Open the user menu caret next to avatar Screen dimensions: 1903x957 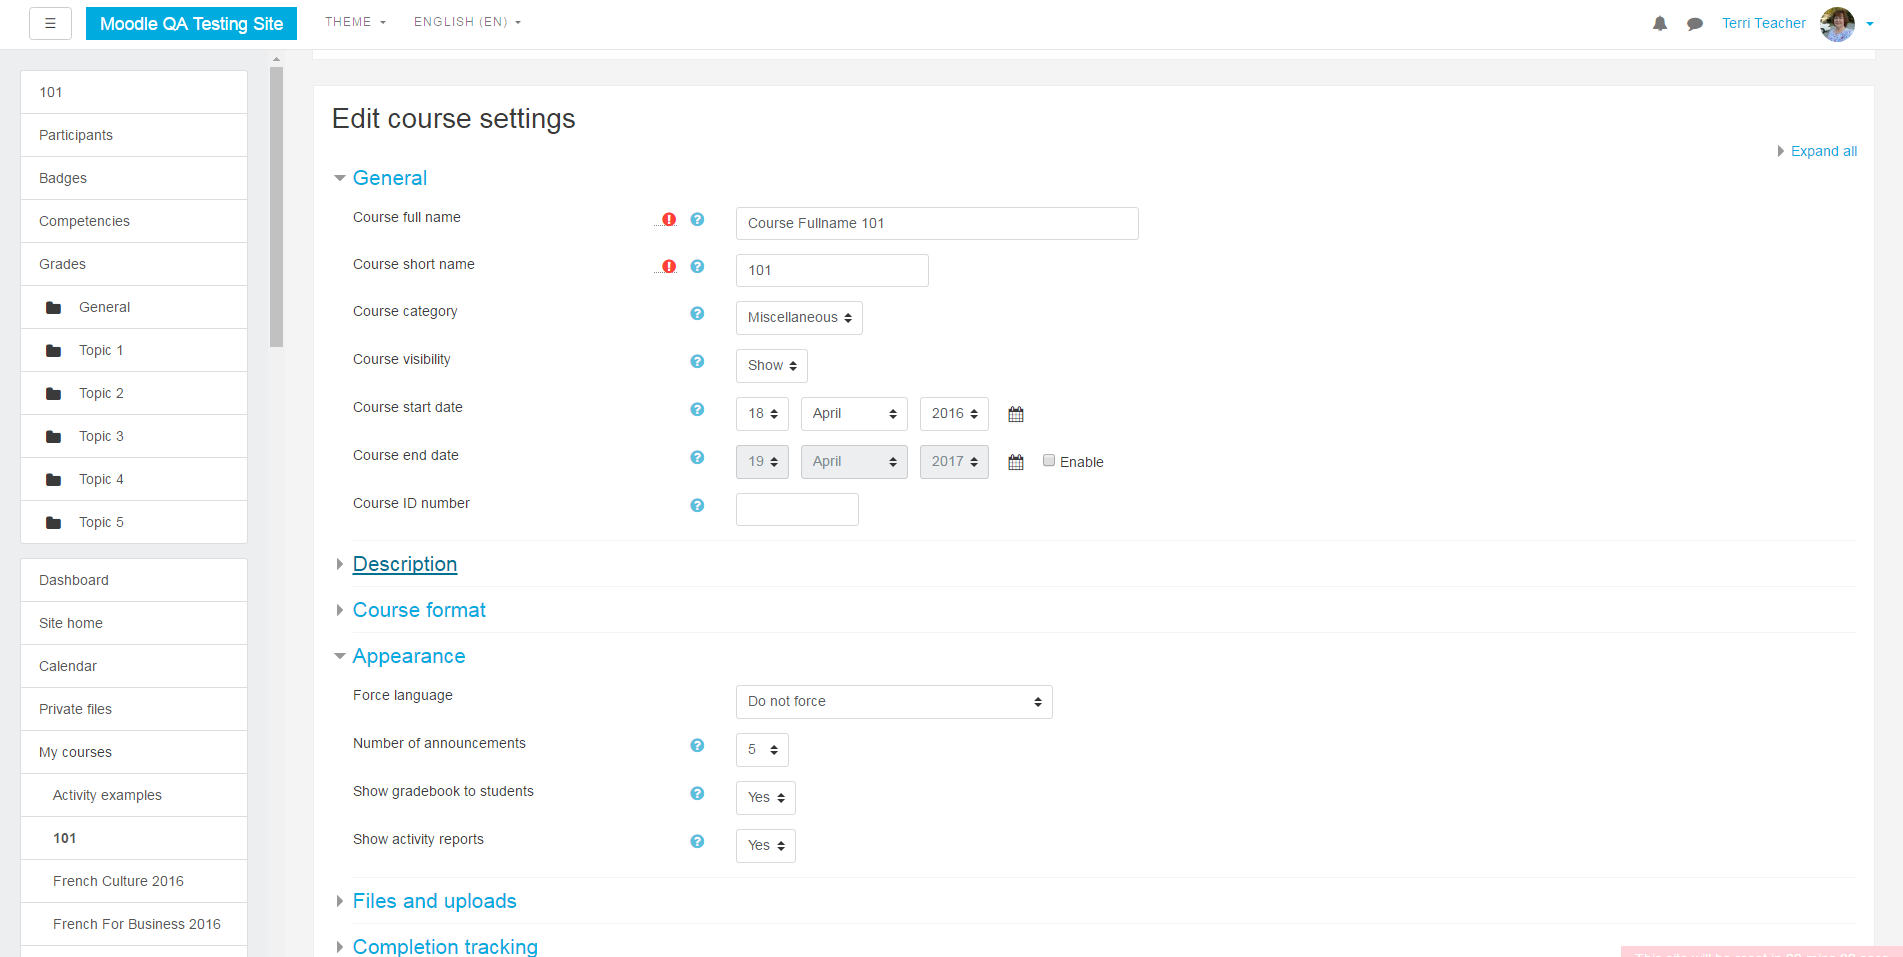pyautogui.click(x=1870, y=24)
